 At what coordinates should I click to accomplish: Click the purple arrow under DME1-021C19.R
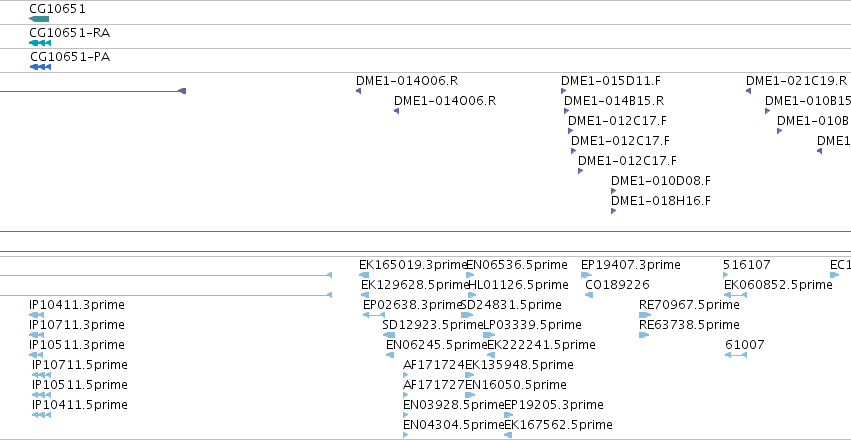(x=748, y=91)
